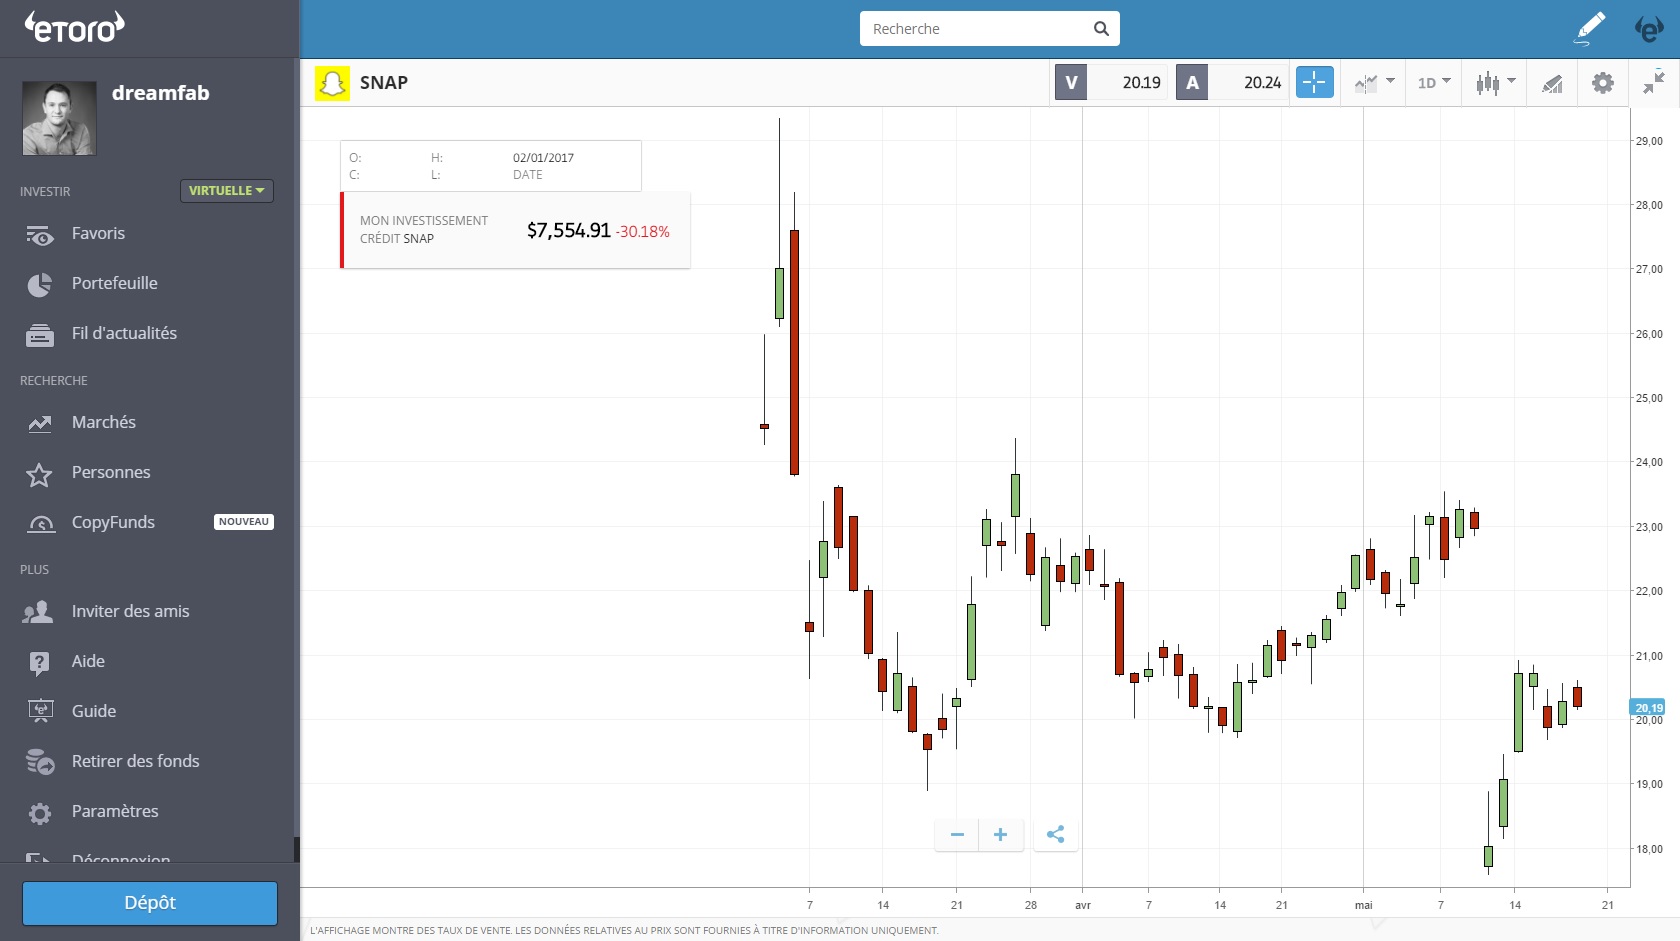Click the Aide question mark icon
The image size is (1680, 941).
[x=39, y=663]
